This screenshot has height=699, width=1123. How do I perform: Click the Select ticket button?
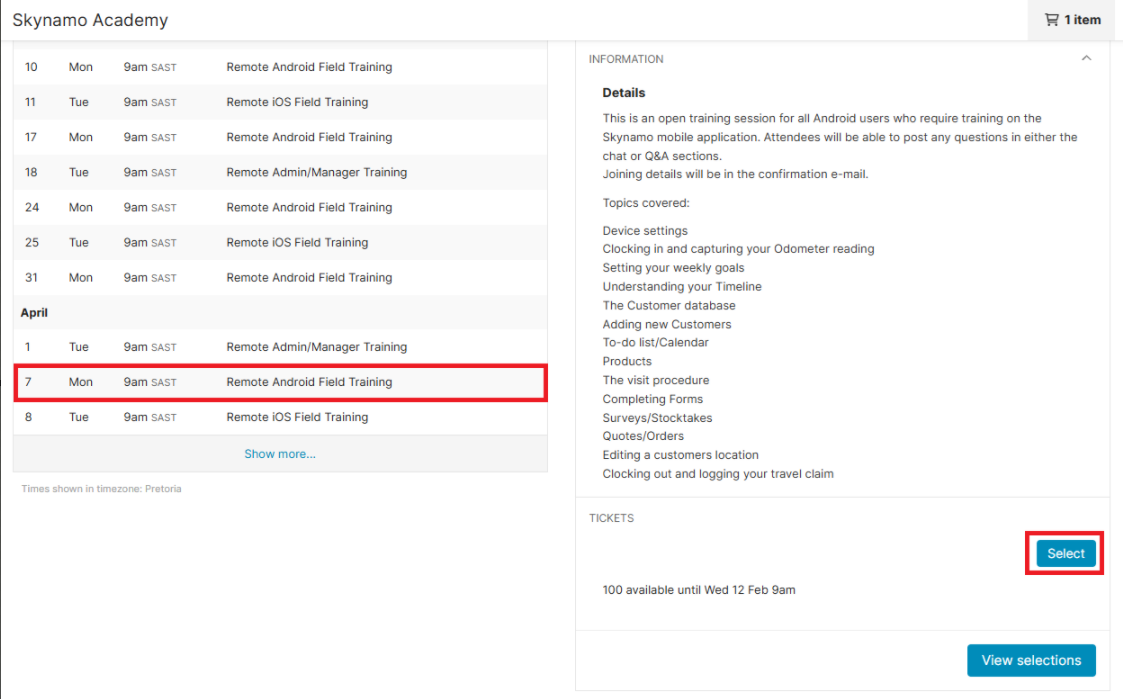click(1065, 554)
